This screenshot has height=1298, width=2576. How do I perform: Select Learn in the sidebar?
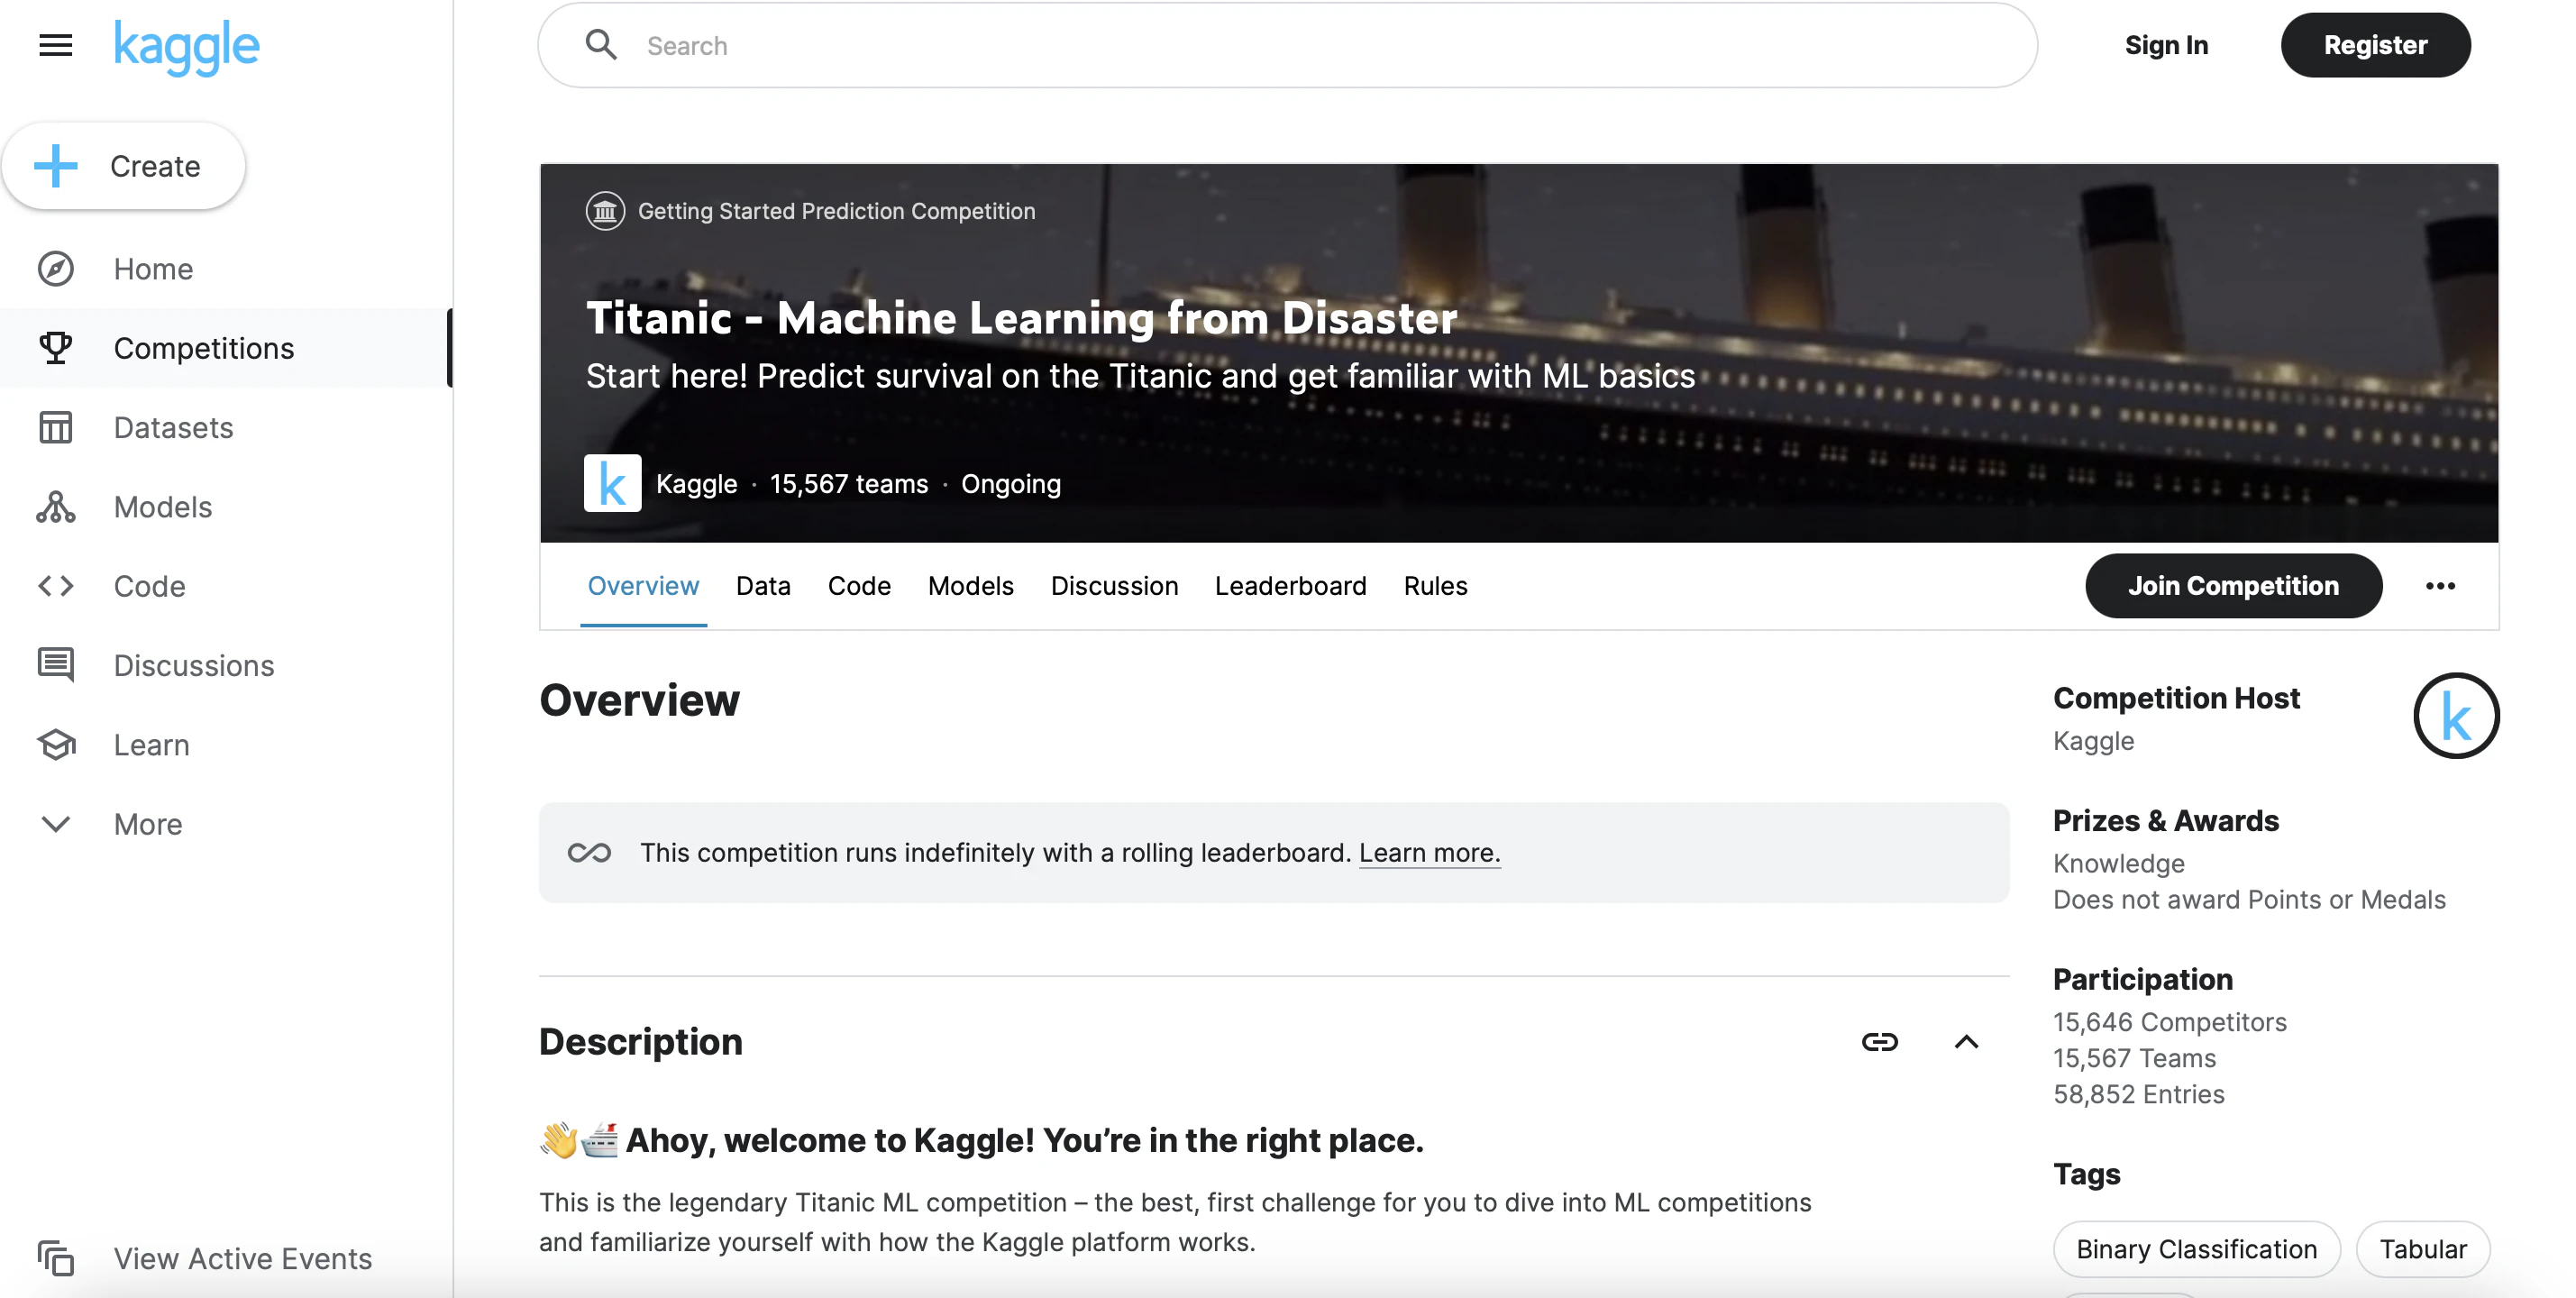[x=226, y=745]
